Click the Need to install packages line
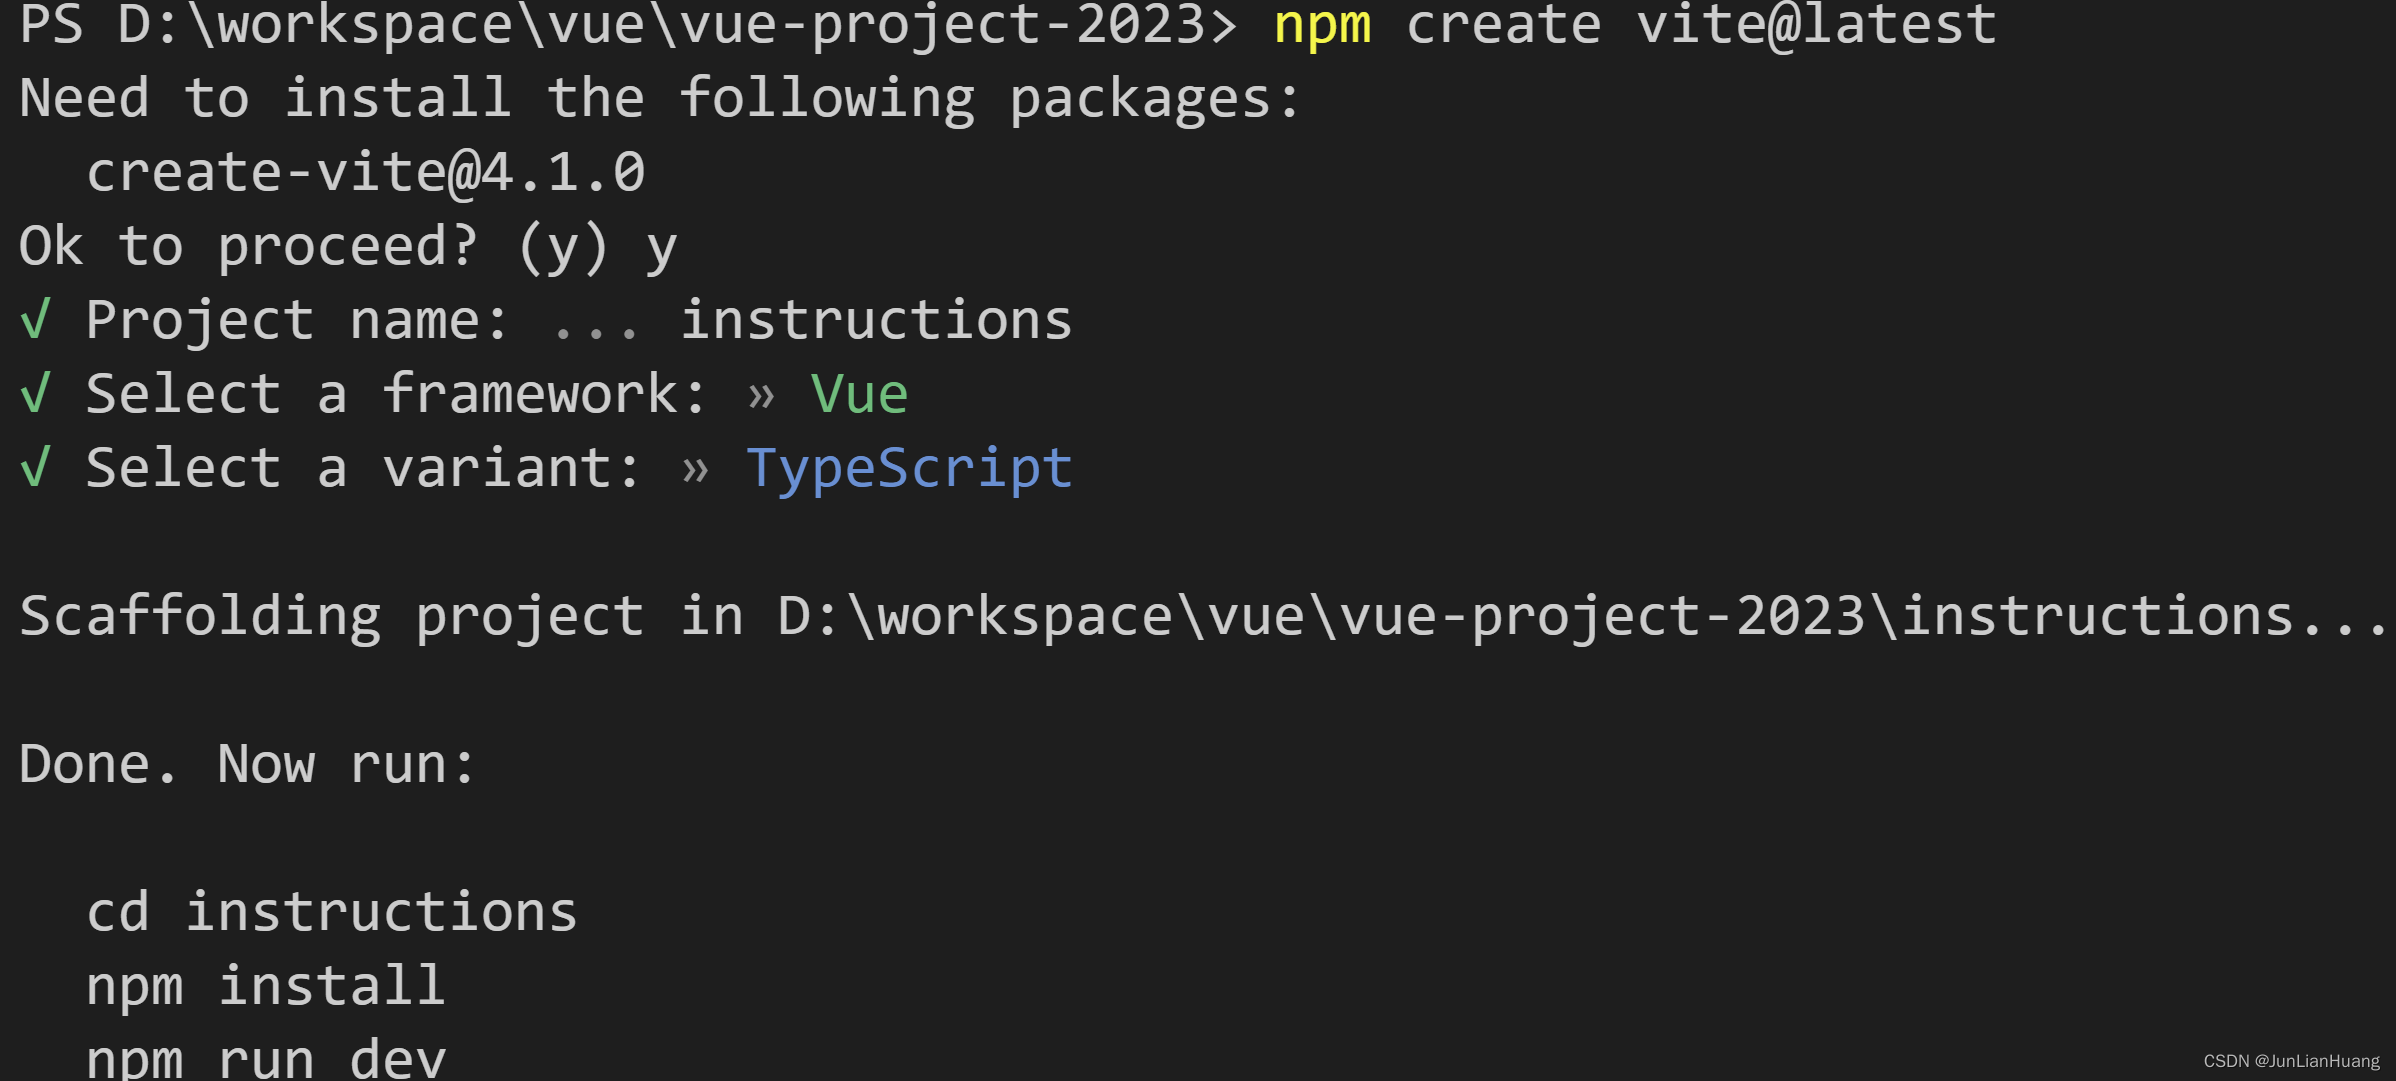This screenshot has width=2396, height=1081. [x=659, y=98]
